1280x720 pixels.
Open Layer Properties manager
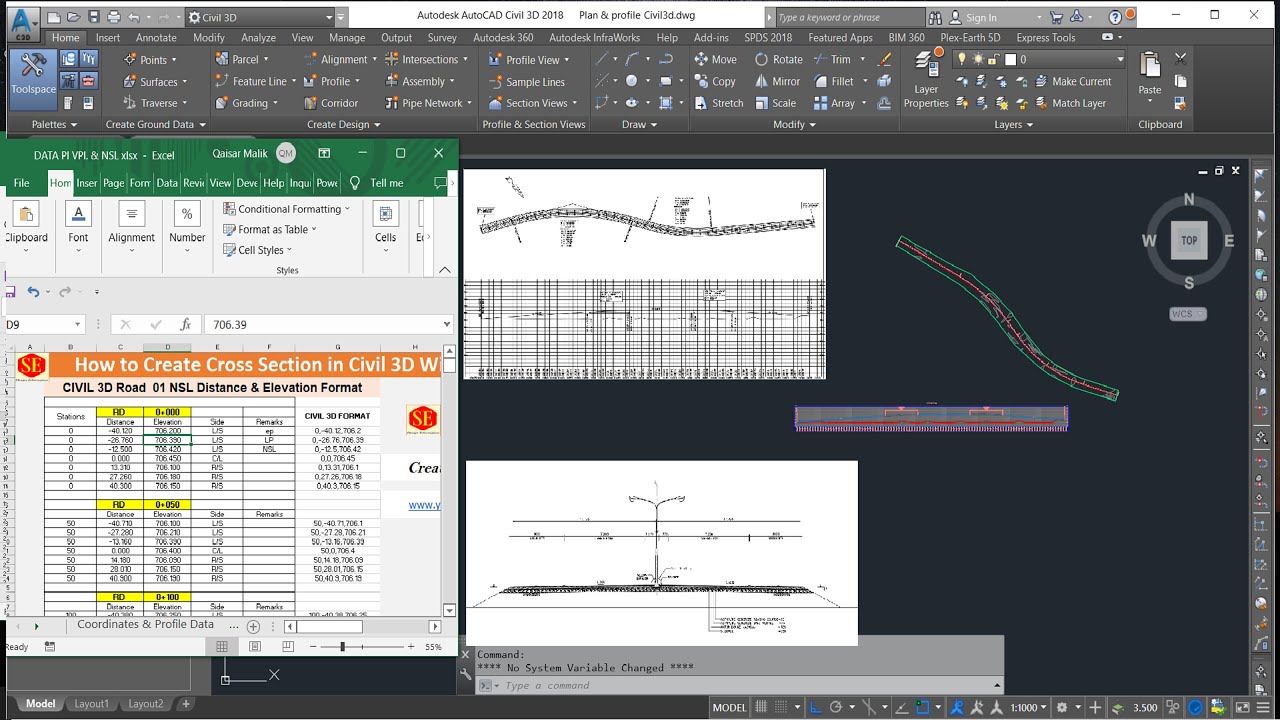coord(926,79)
